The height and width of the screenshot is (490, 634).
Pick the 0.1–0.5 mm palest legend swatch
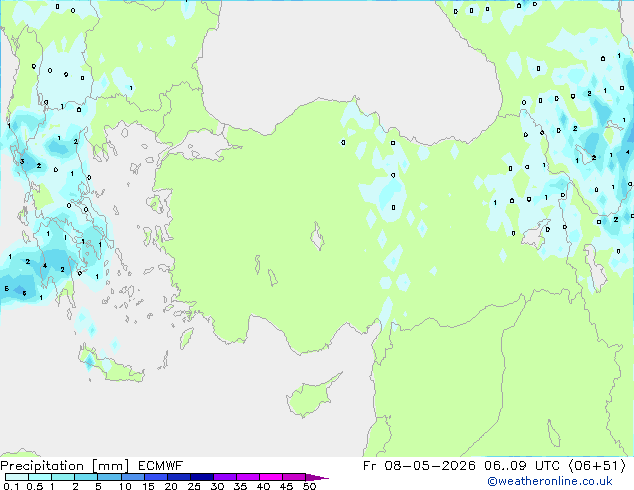17,477
